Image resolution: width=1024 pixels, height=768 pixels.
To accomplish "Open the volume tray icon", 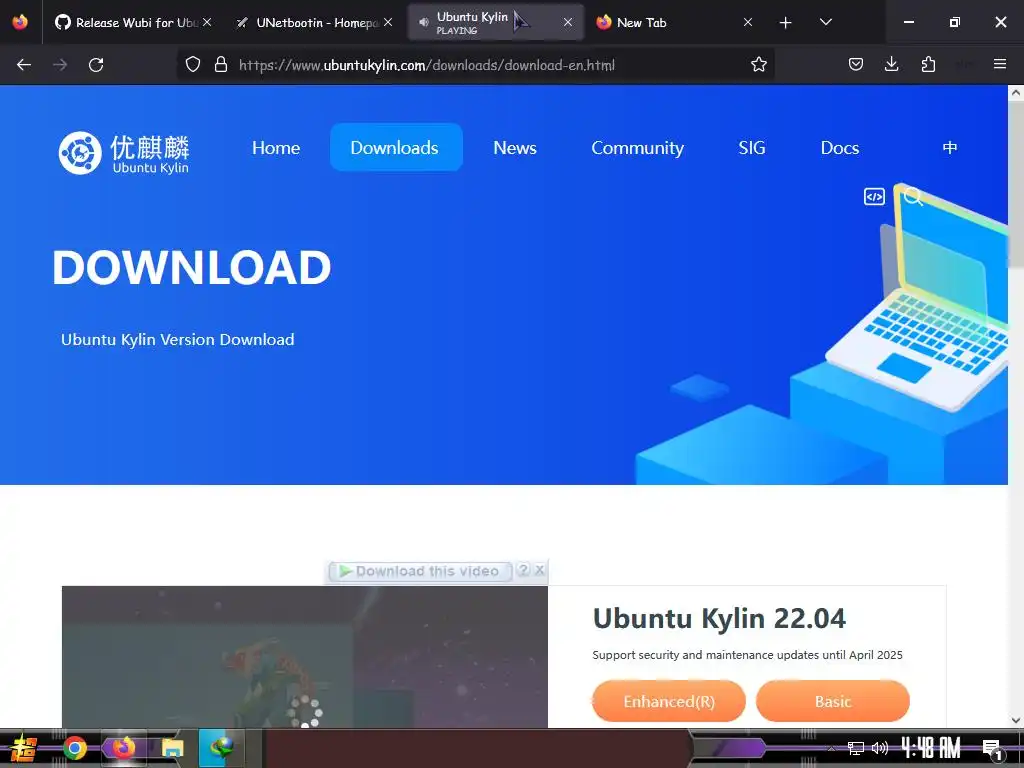I will click(x=880, y=748).
